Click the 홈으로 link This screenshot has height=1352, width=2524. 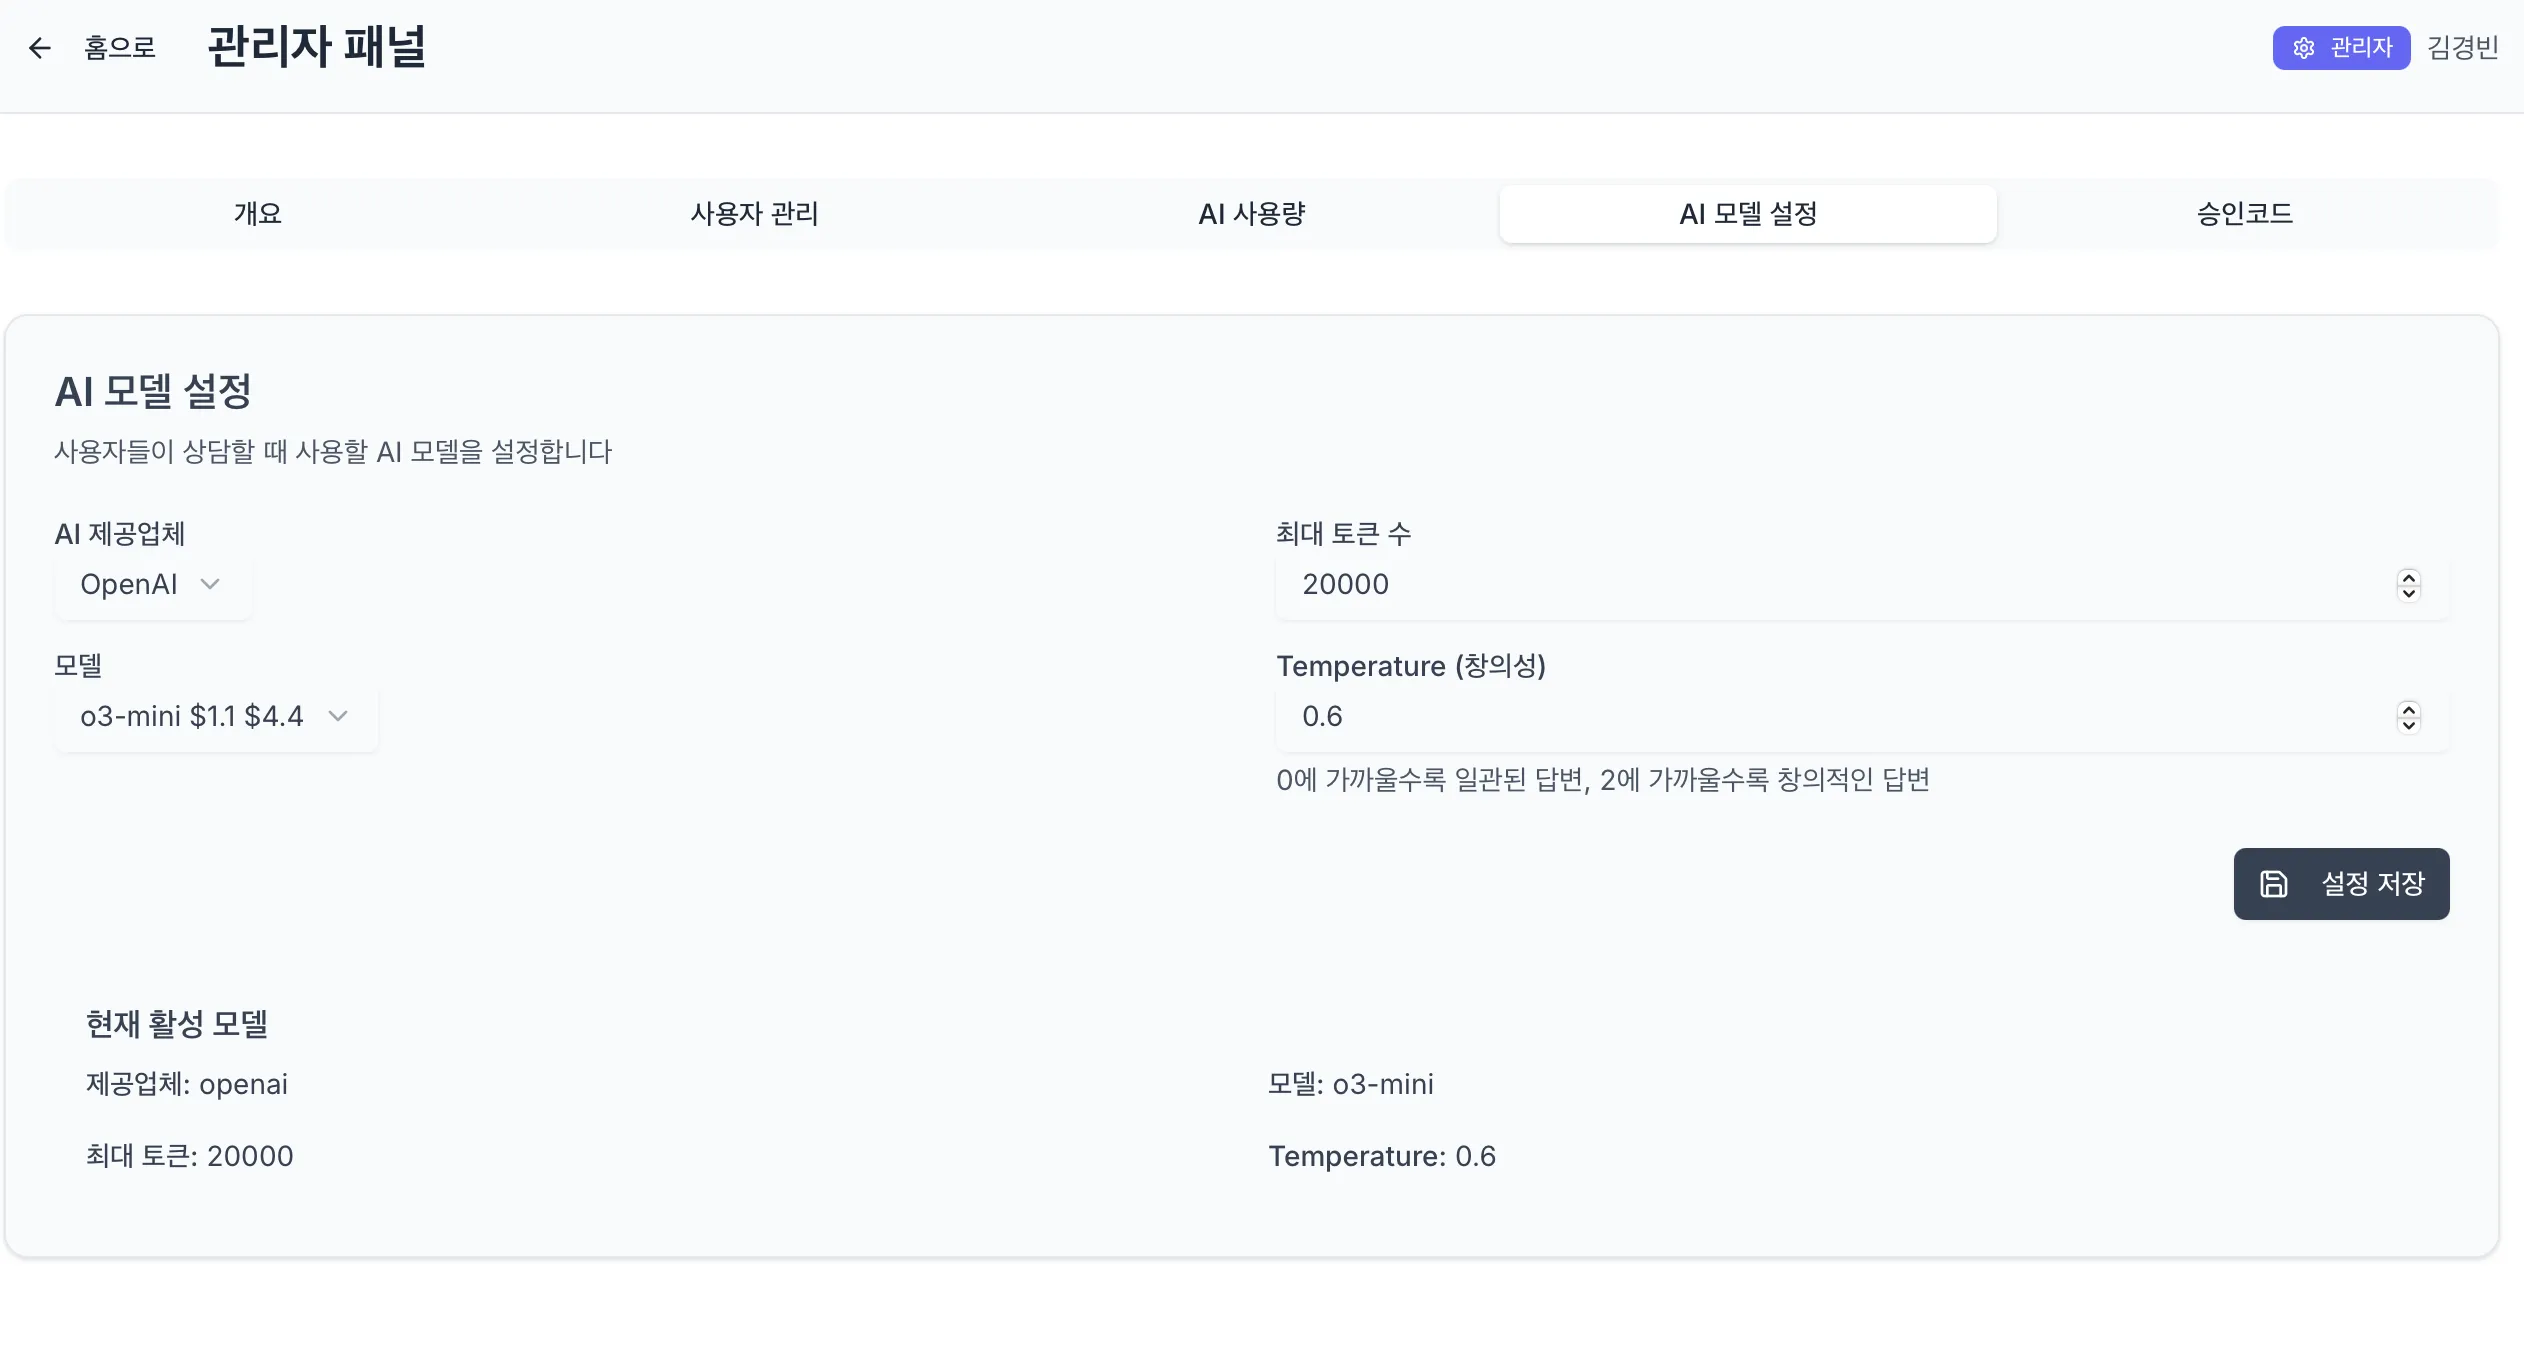click(119, 48)
